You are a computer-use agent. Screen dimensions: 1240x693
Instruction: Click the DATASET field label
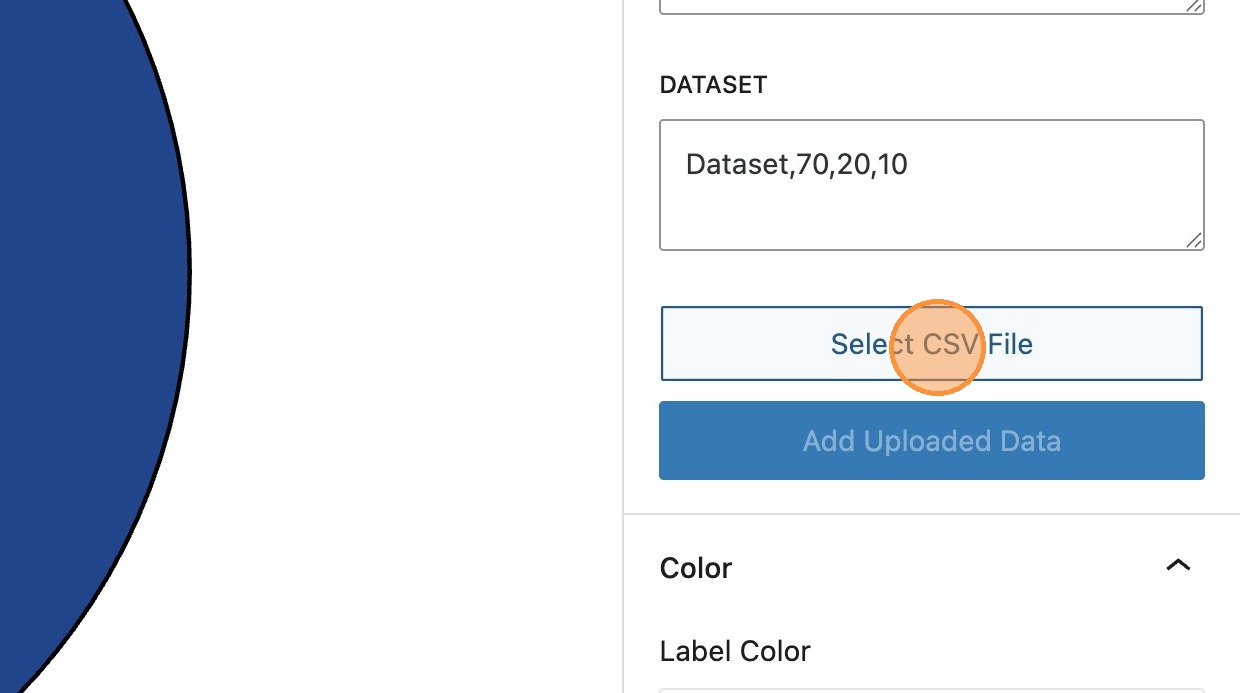(713, 85)
